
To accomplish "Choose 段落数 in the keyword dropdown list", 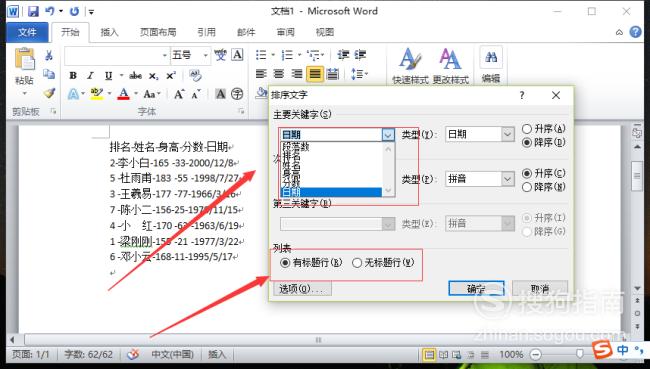I will coord(331,146).
